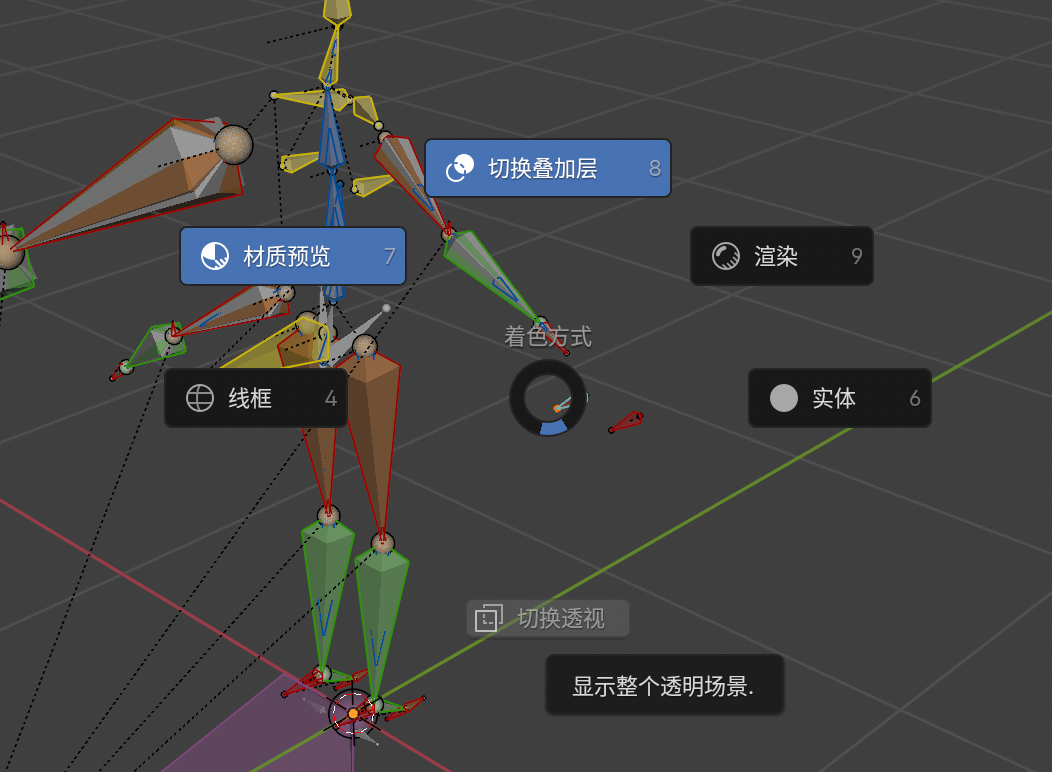Choose 实体 solid shading
Viewport: 1052px width, 772px height.
click(839, 398)
